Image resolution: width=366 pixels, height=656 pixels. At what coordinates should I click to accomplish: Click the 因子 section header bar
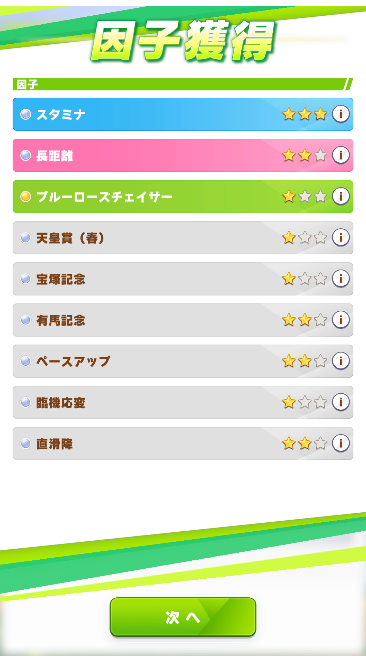[x=183, y=84]
